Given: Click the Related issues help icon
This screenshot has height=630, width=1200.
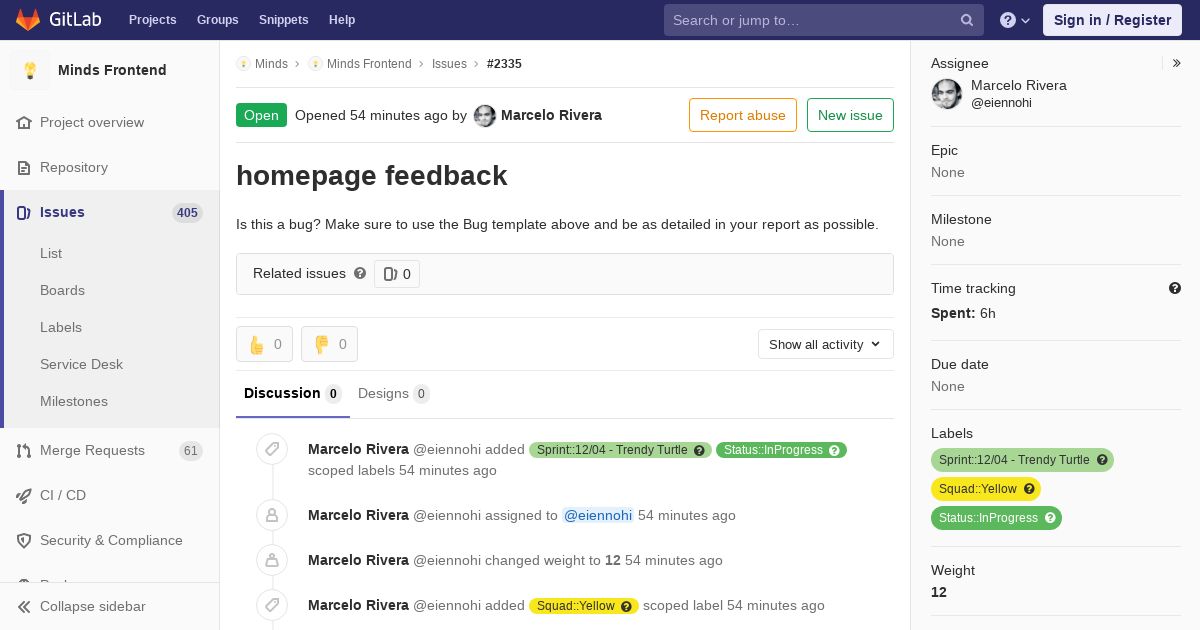Looking at the screenshot, I should tap(360, 273).
